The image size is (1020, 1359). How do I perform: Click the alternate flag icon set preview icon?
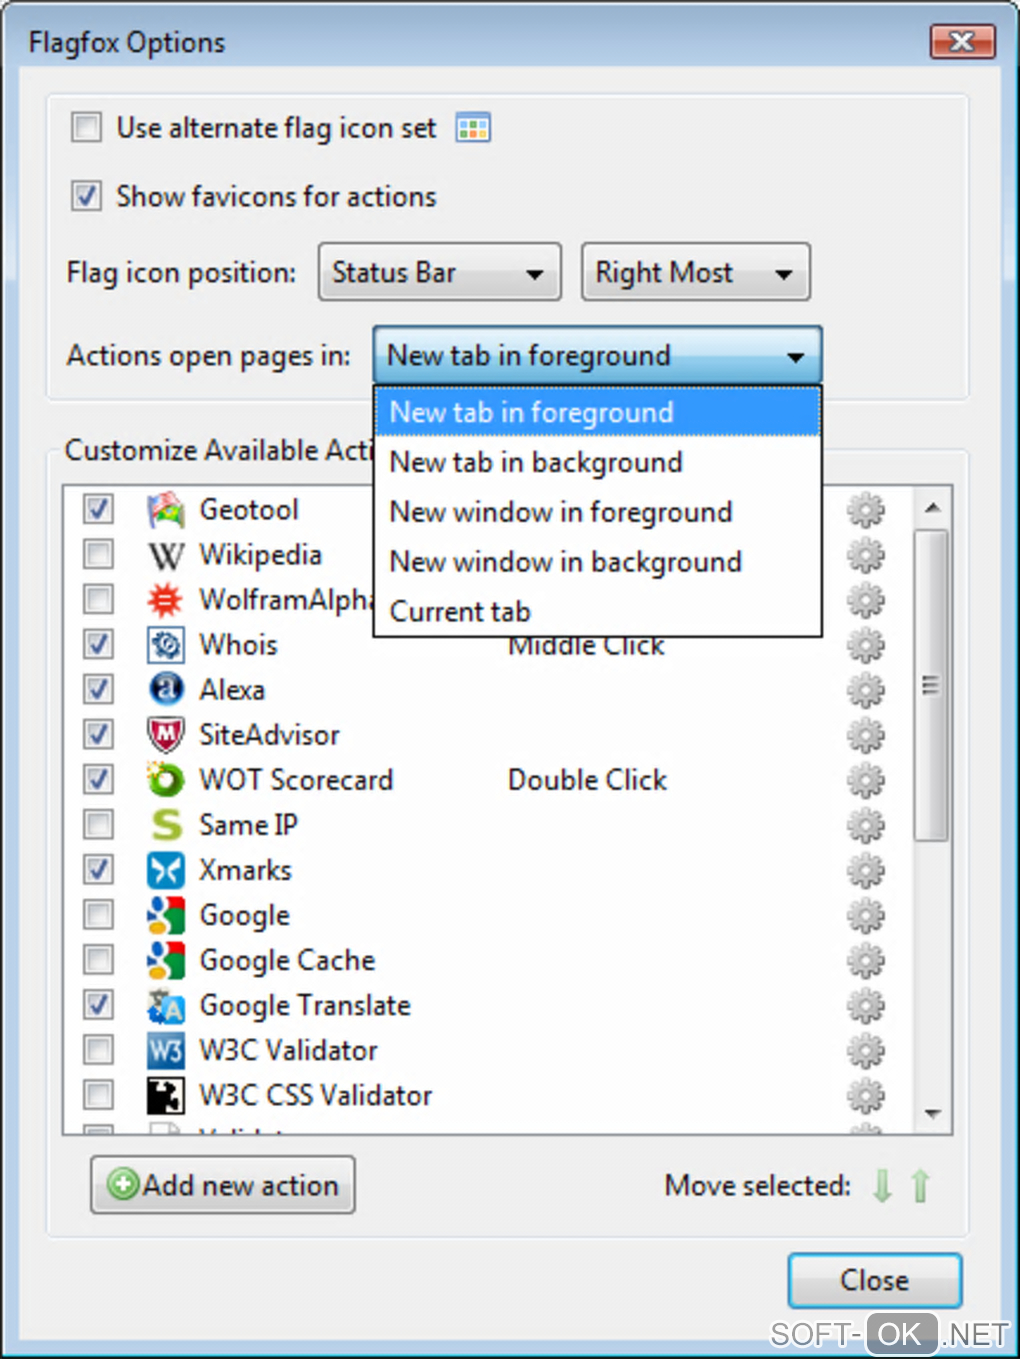[x=473, y=128]
